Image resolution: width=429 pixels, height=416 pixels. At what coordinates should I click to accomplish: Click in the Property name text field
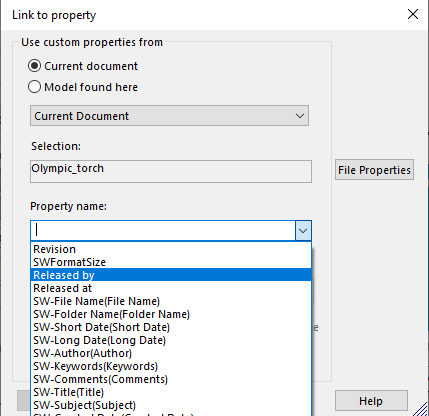(163, 230)
